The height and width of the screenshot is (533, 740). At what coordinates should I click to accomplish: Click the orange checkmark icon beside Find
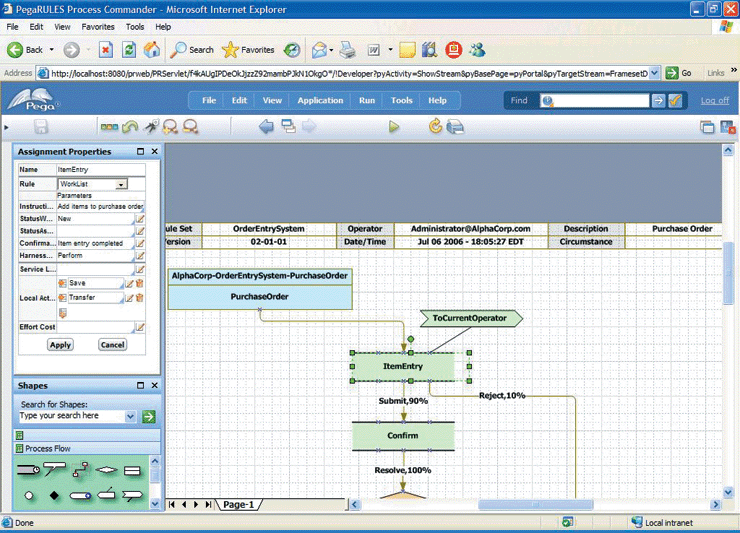675,100
